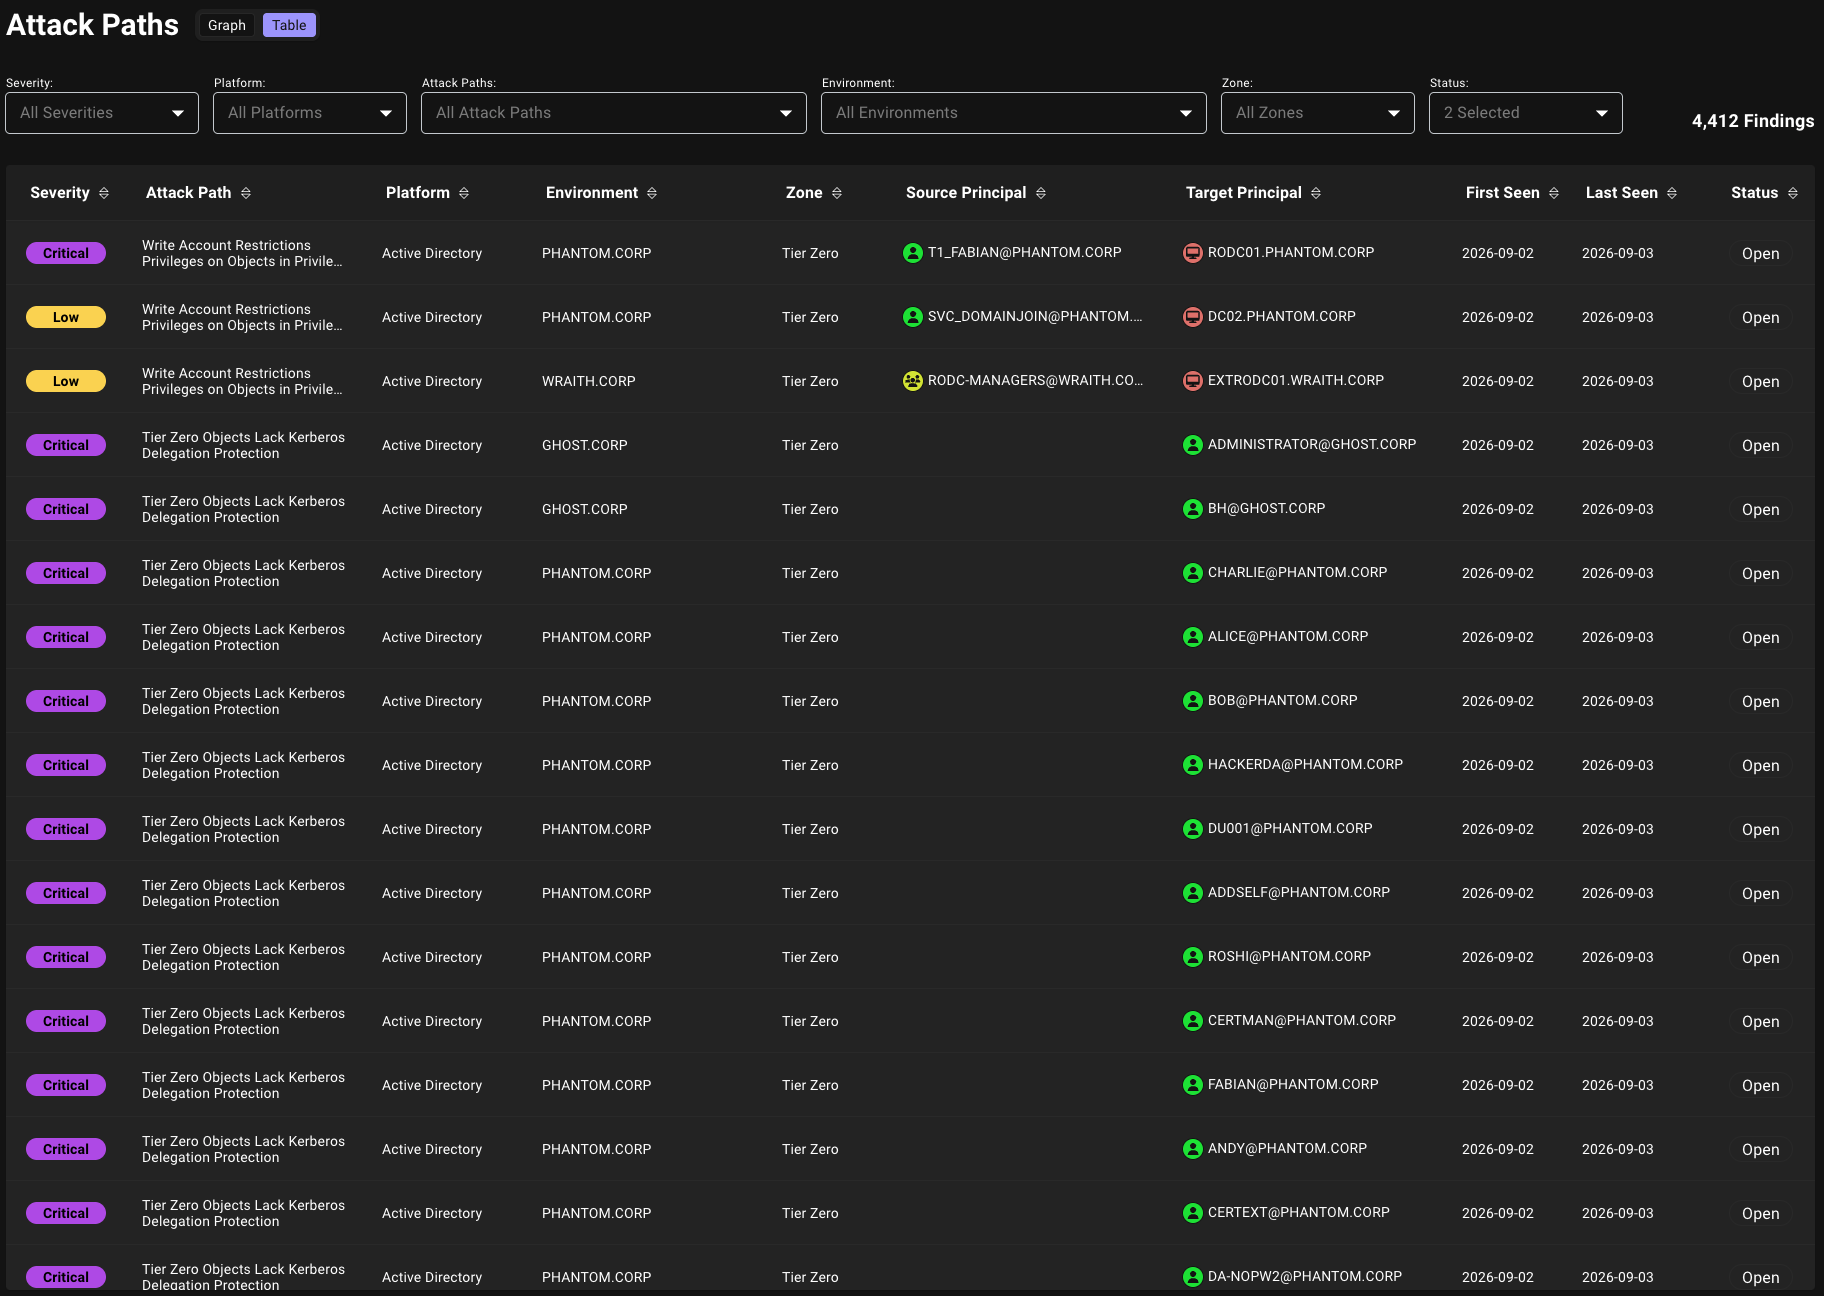Click computer icon beside DC02.PHANTOM.CORP
This screenshot has height=1296, width=1824.
[x=1193, y=317]
